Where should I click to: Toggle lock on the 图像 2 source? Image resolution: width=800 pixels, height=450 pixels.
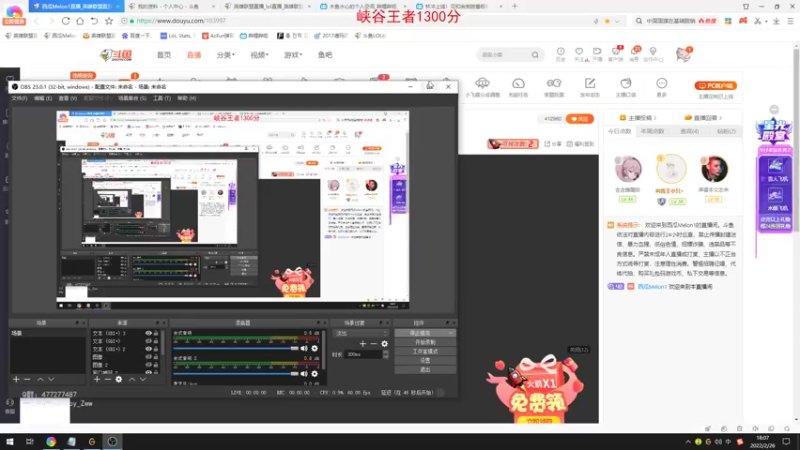click(156, 365)
